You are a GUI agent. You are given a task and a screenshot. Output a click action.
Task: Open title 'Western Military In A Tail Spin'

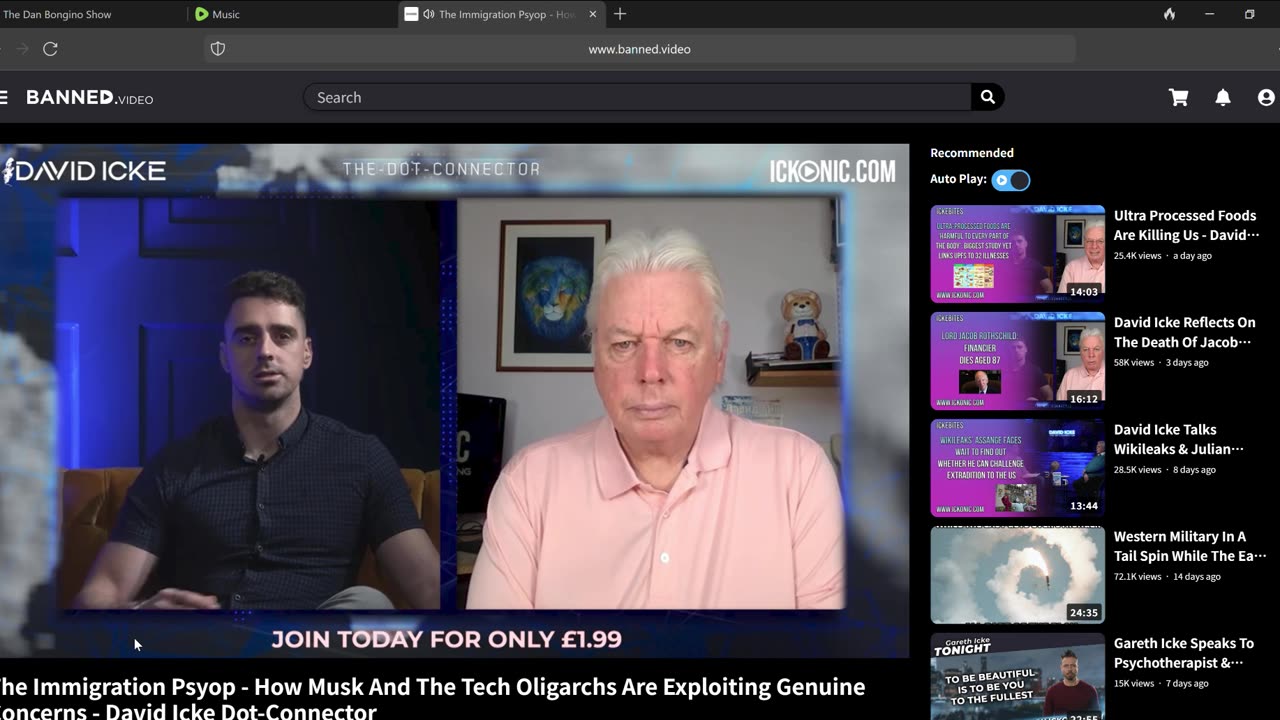[x=1190, y=546]
